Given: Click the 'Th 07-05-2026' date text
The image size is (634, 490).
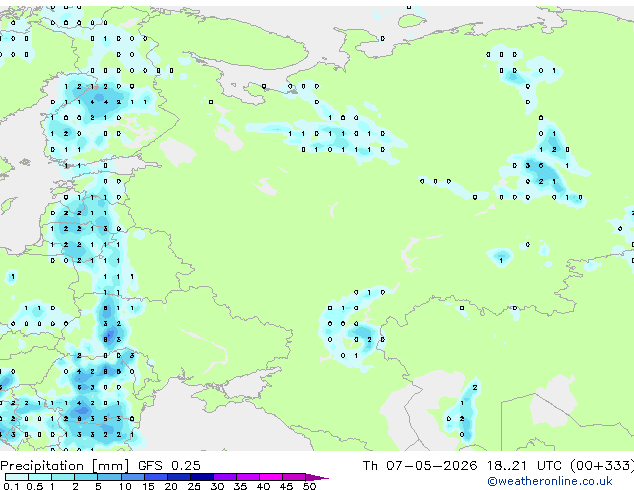Looking at the screenshot, I should [420, 466].
